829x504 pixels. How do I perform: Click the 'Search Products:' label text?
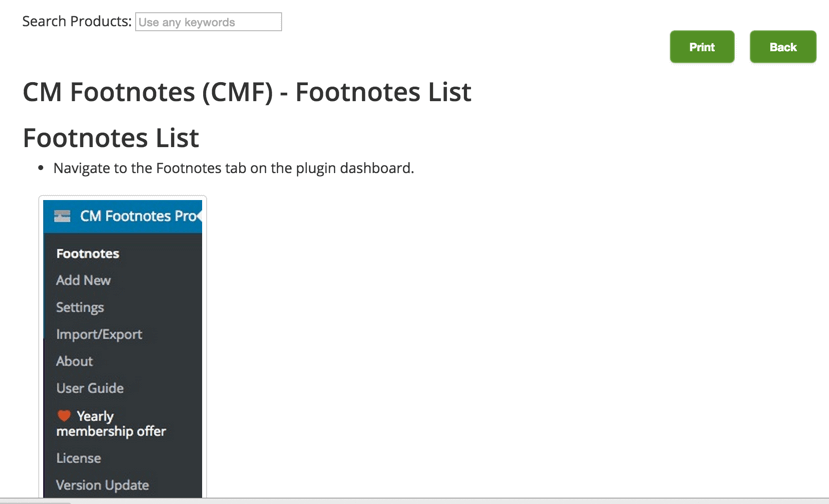point(77,21)
